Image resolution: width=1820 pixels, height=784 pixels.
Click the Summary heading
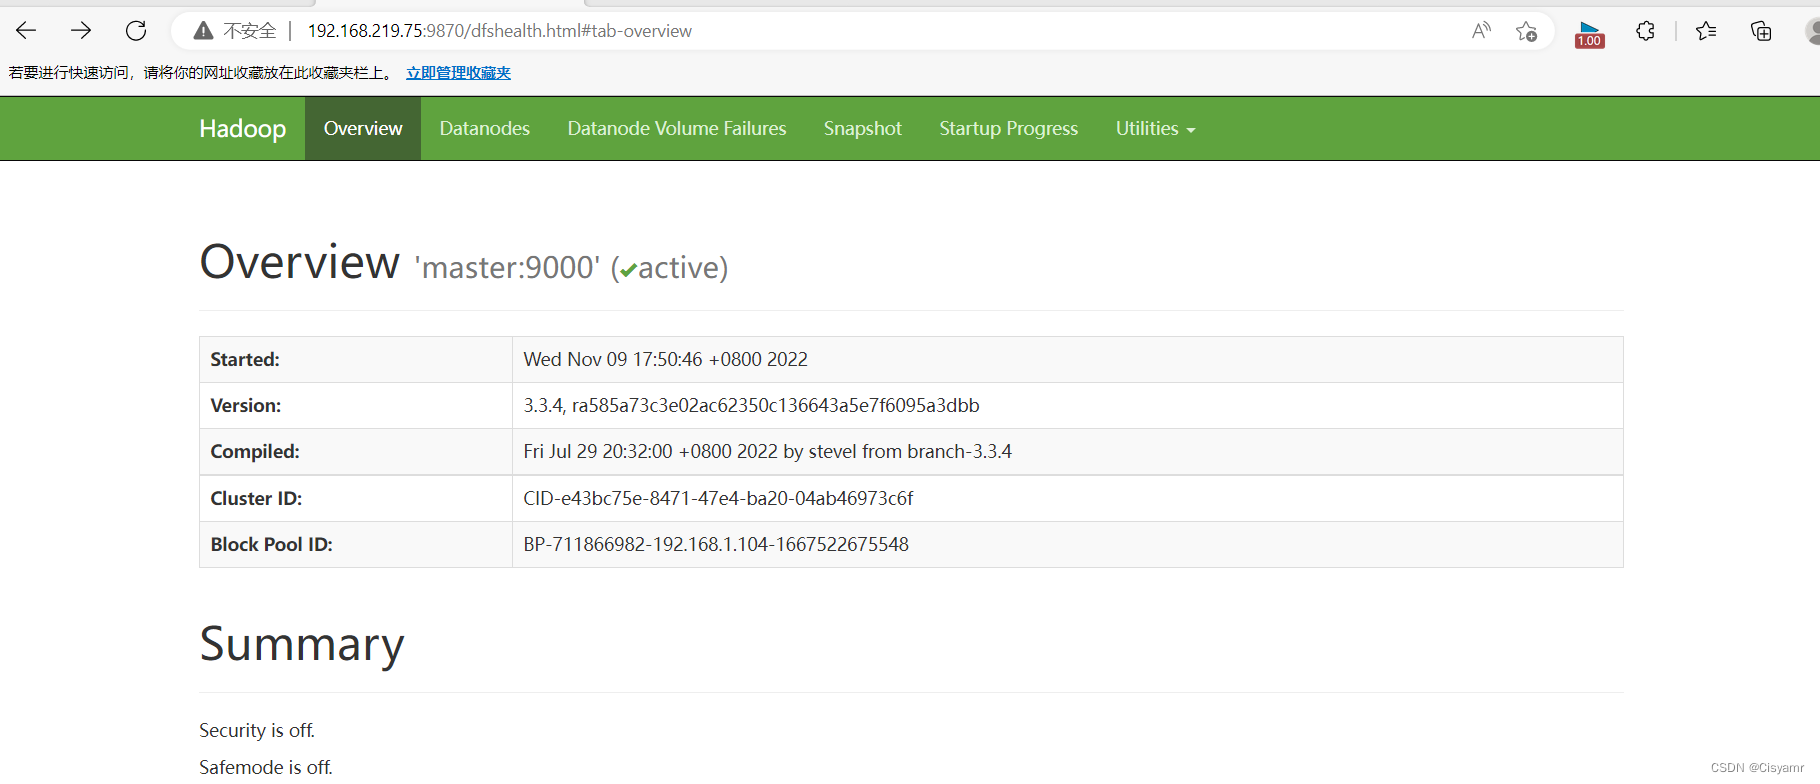(x=302, y=645)
